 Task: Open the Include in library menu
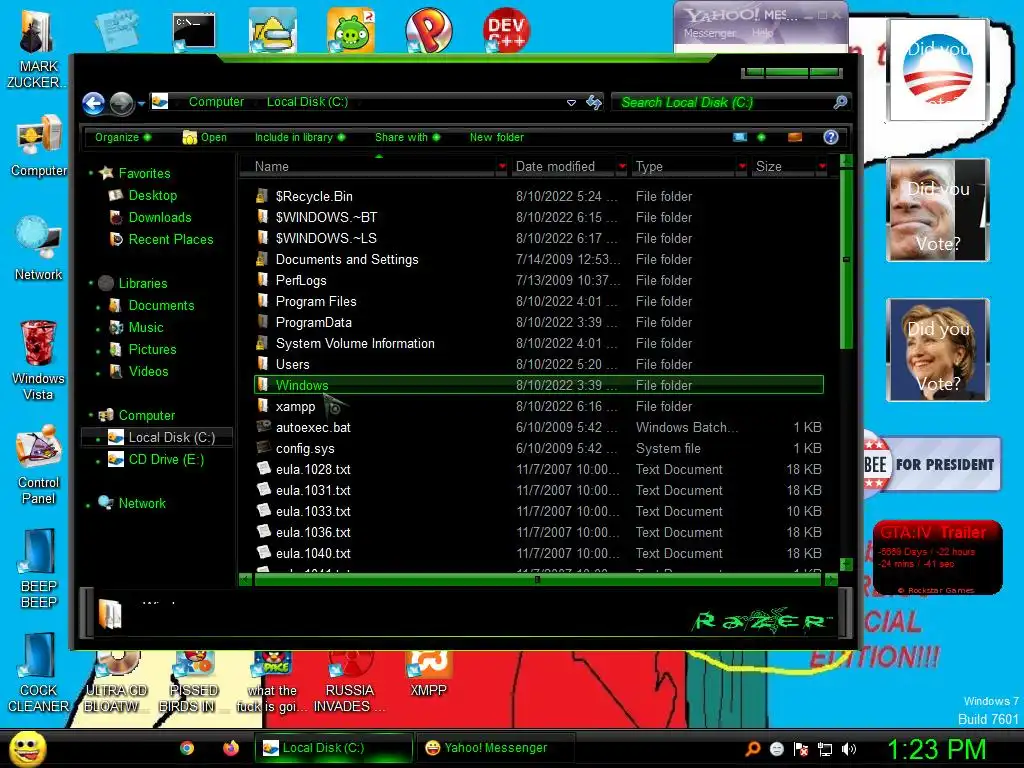click(x=300, y=137)
